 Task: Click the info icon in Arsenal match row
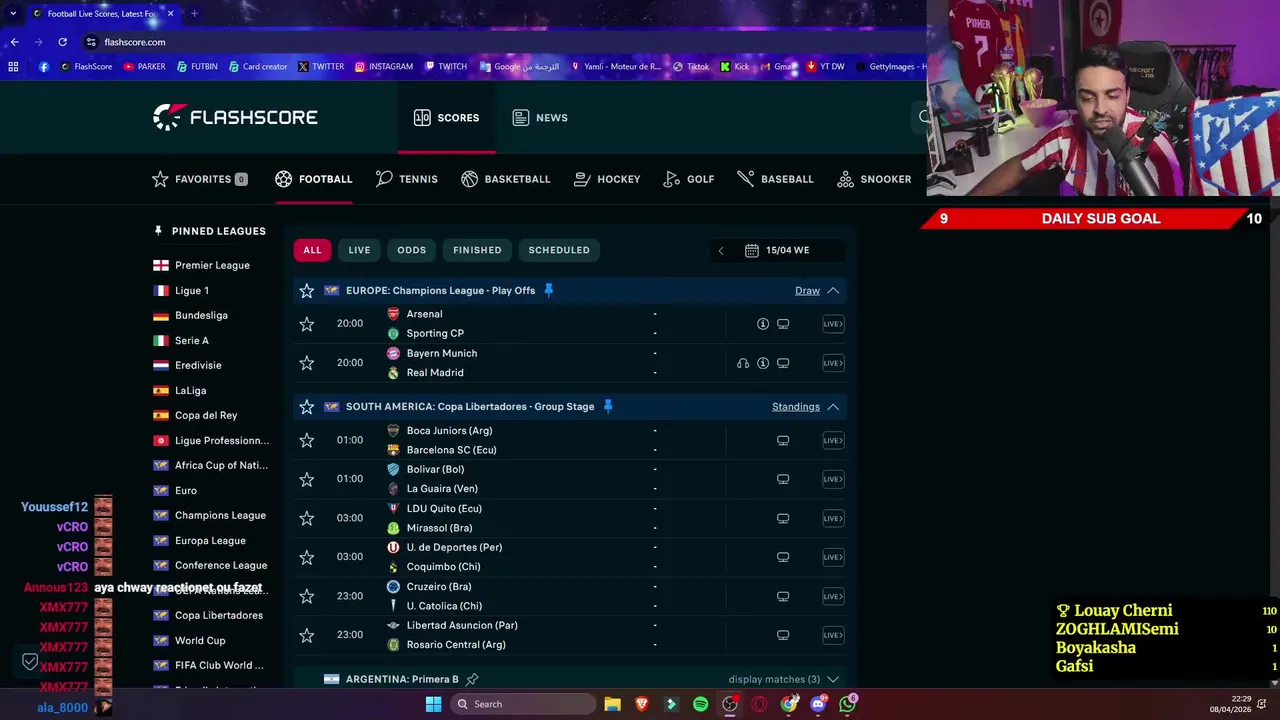(x=763, y=324)
